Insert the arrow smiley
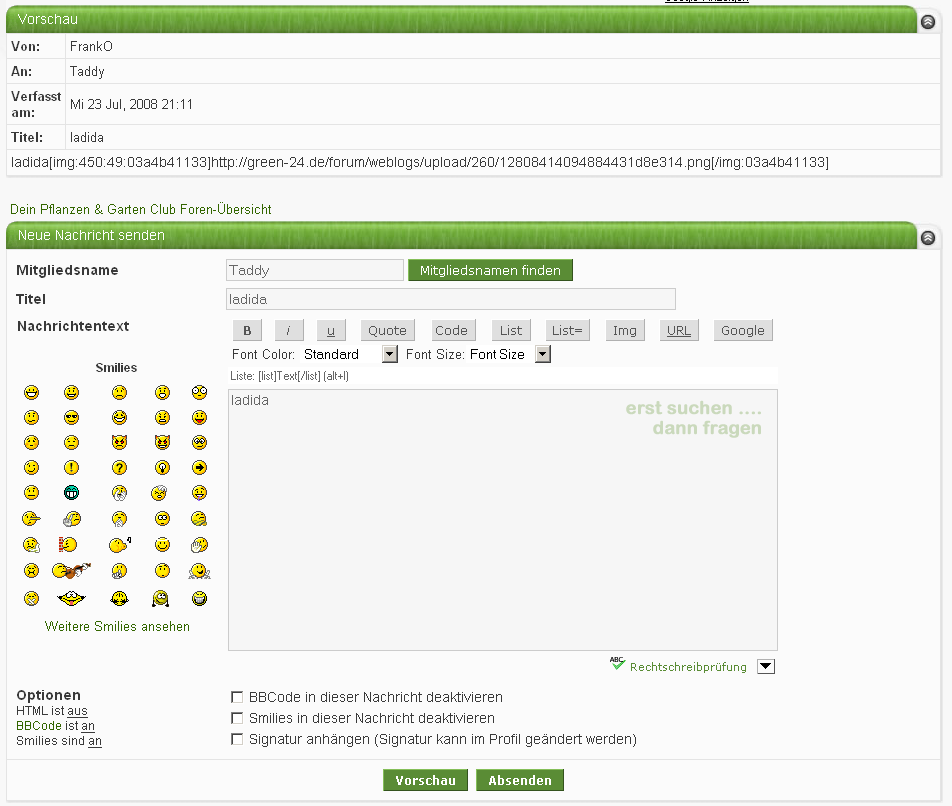 [x=199, y=467]
